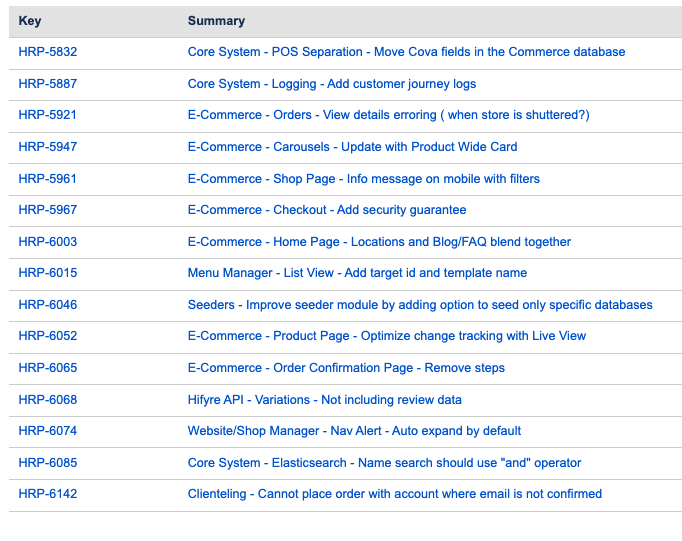The height and width of the screenshot is (541, 682).
Task: Open issue key HRP-5921
Action: tap(47, 115)
